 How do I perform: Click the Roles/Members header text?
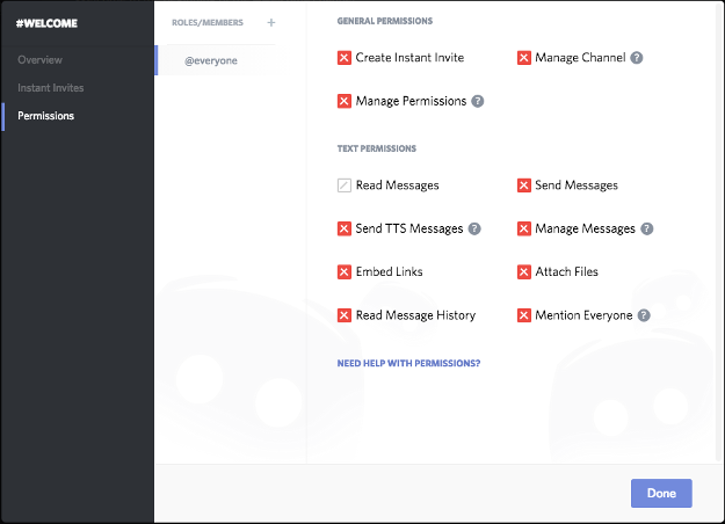coord(208,23)
